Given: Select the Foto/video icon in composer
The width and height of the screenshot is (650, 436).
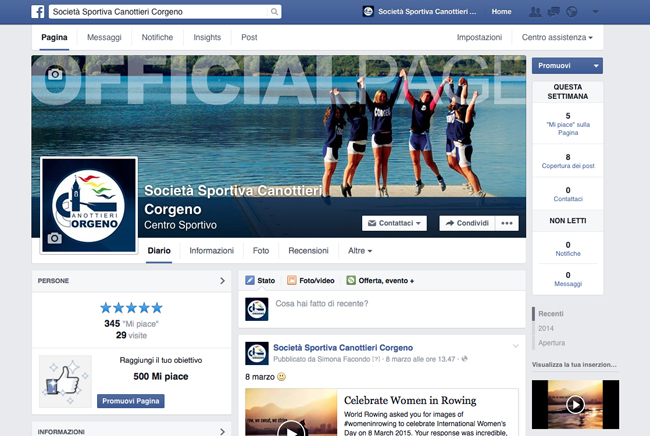Looking at the screenshot, I should (292, 281).
